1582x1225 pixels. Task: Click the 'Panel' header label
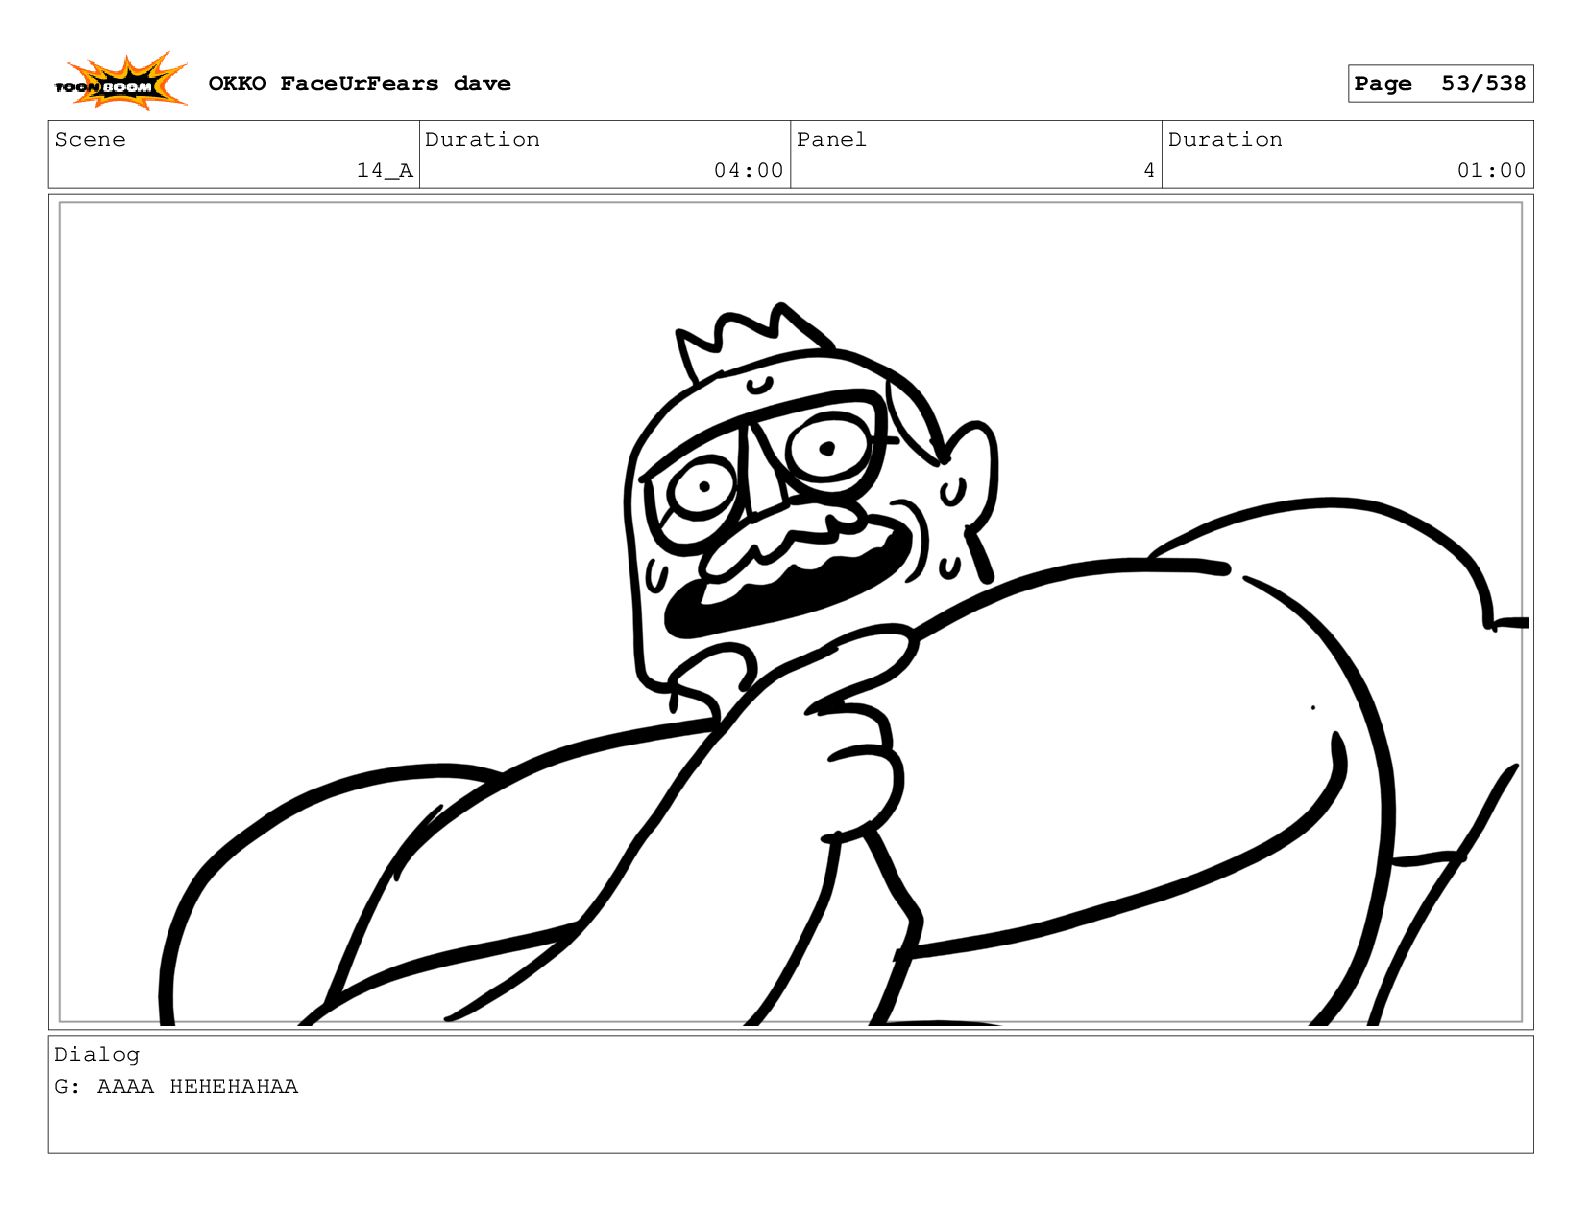pos(831,140)
